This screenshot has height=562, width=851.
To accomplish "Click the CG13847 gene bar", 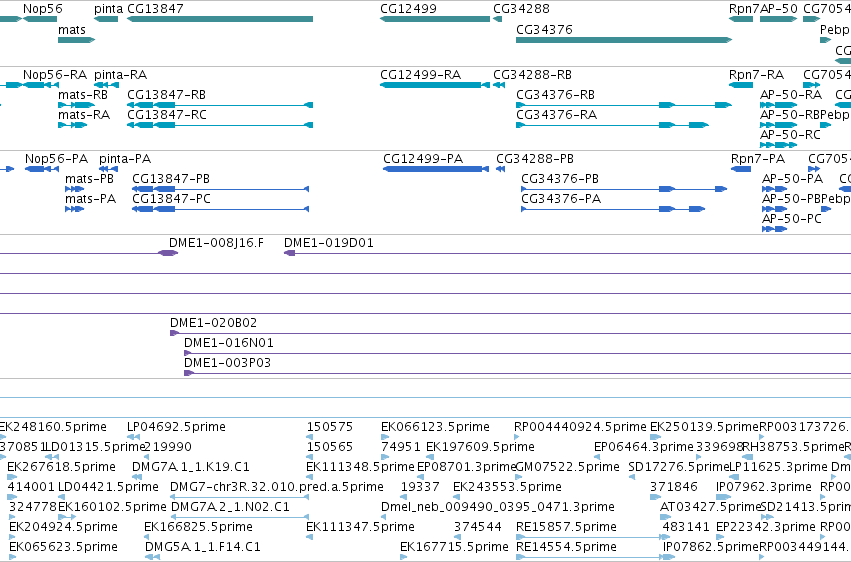I will [220, 19].
